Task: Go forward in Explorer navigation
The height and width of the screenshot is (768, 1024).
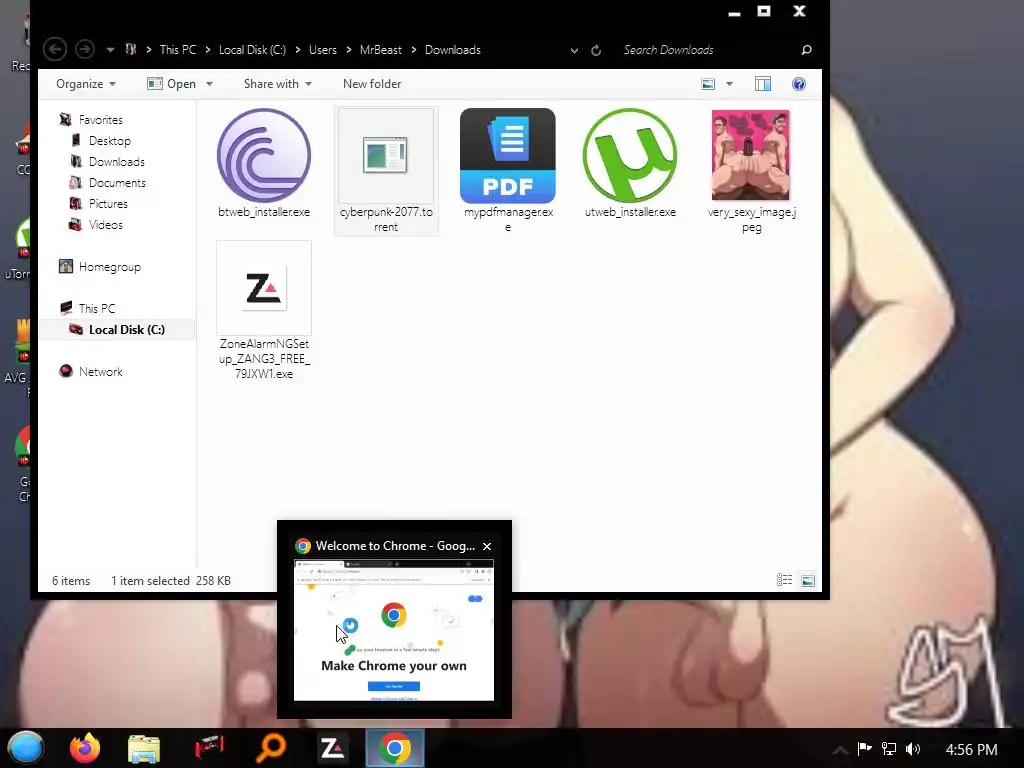Action: tap(85, 50)
